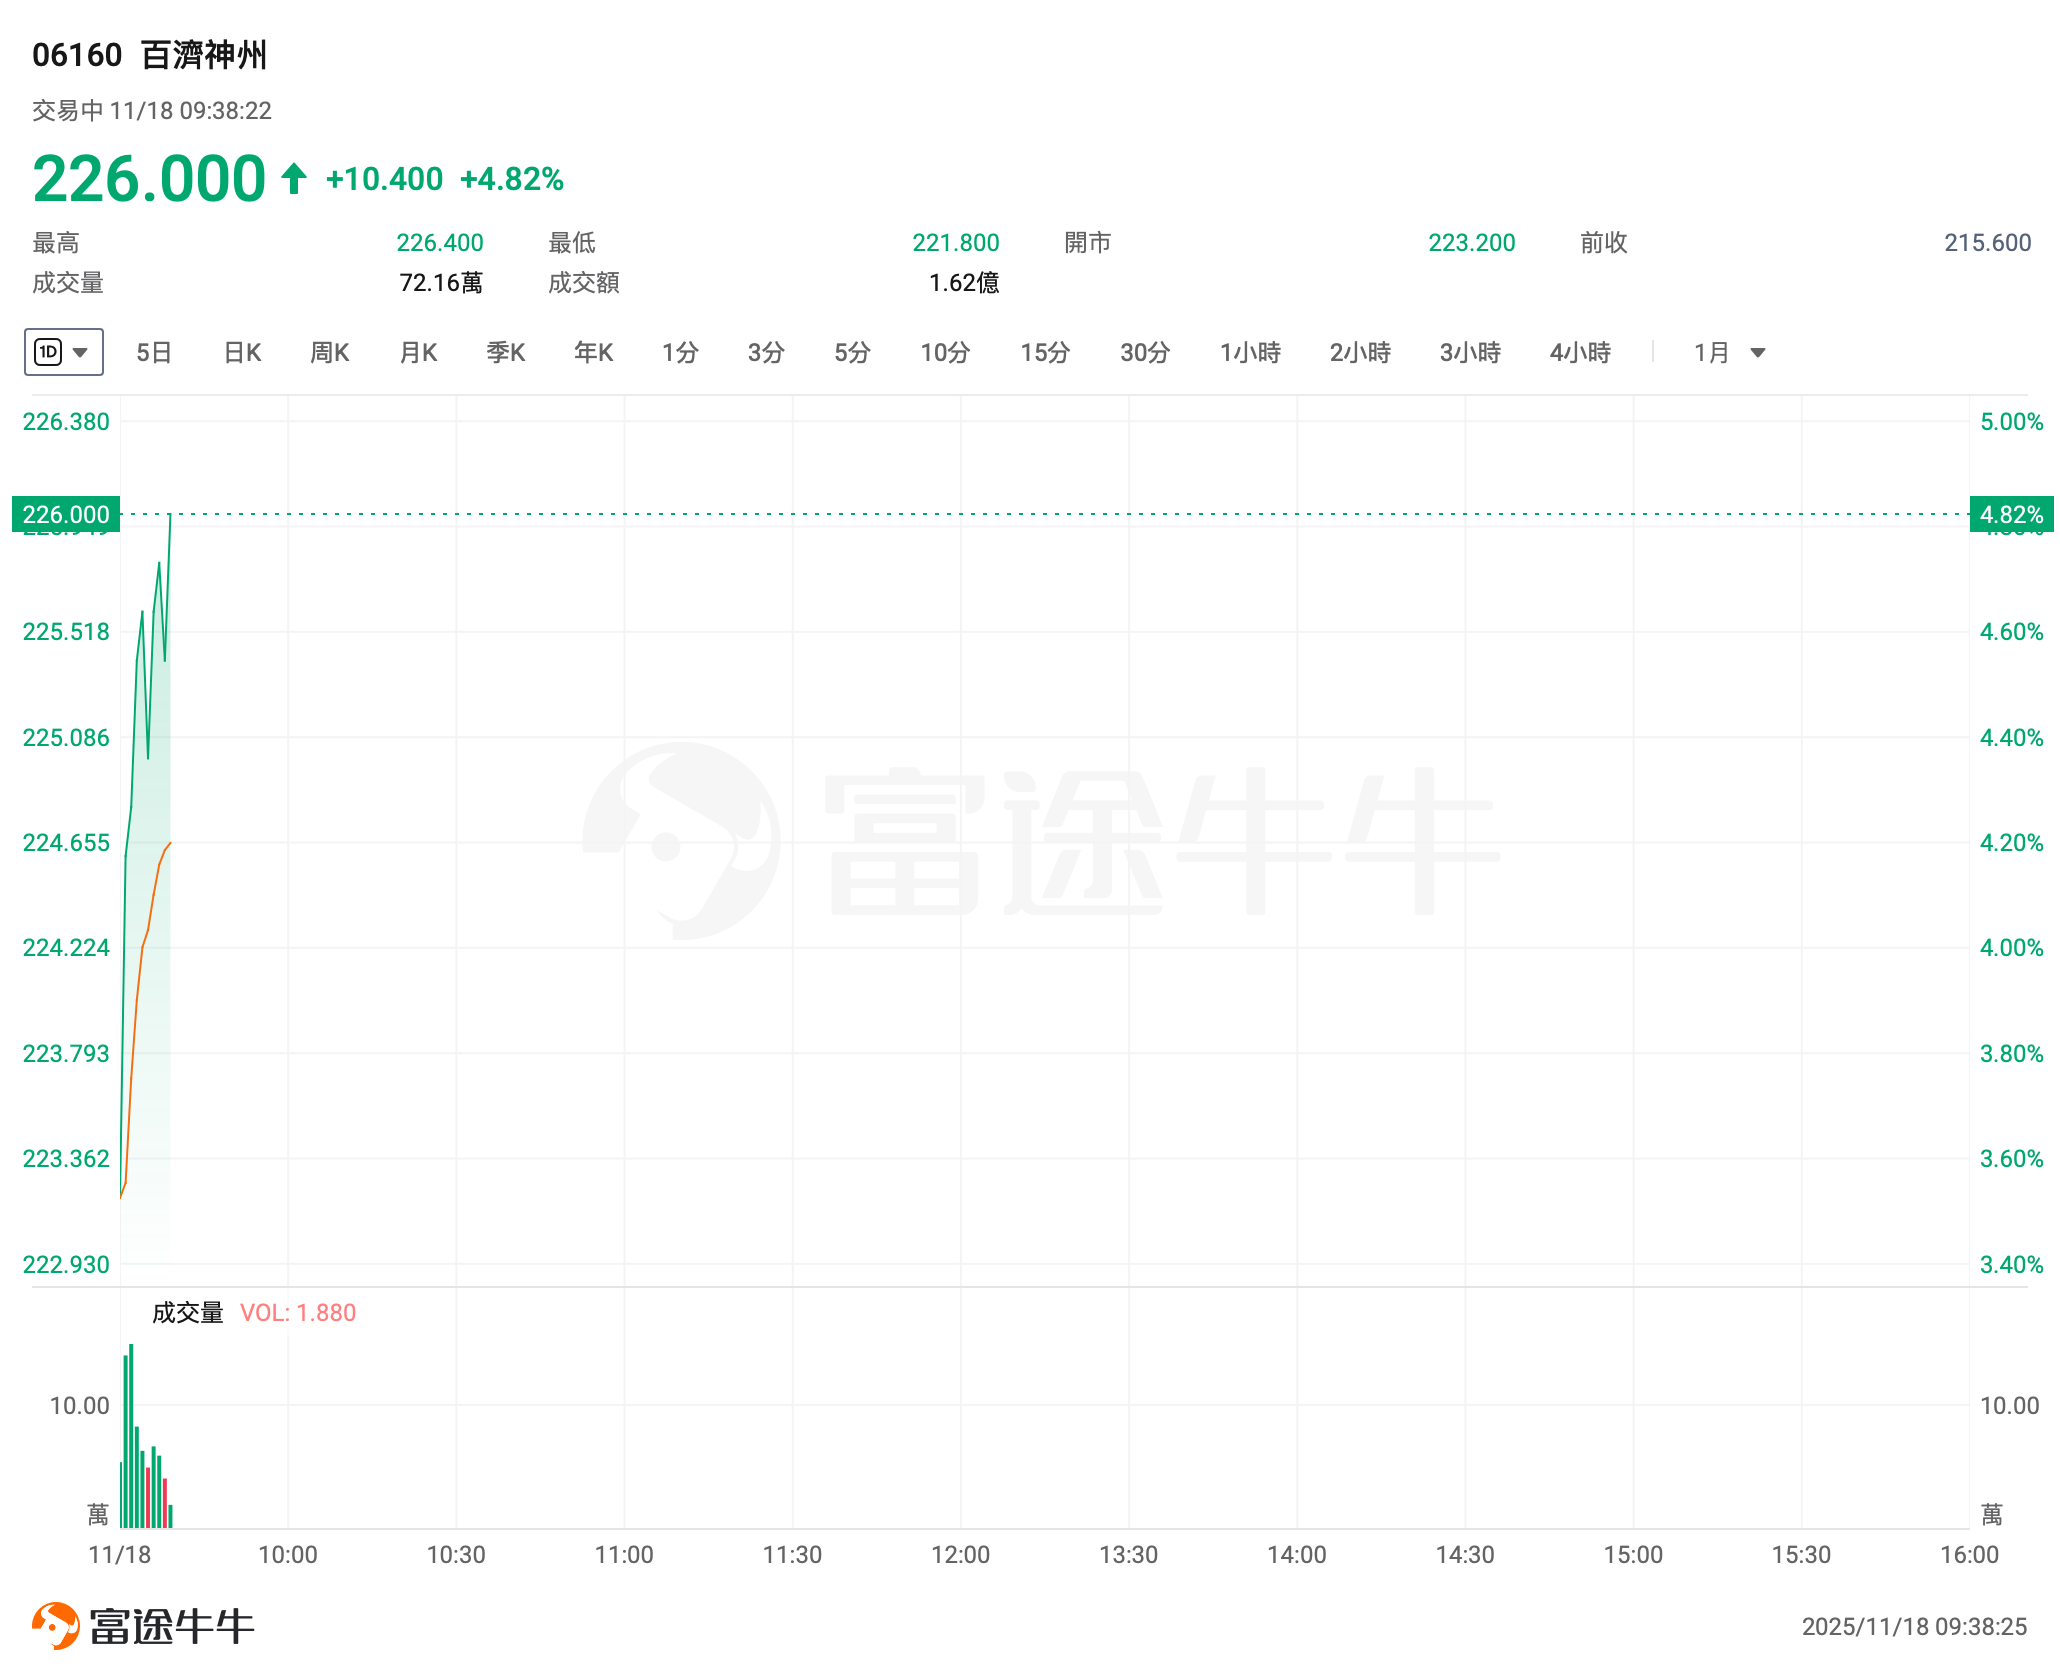Select the 周K chart tab
2060x1680 pixels.
tap(330, 352)
